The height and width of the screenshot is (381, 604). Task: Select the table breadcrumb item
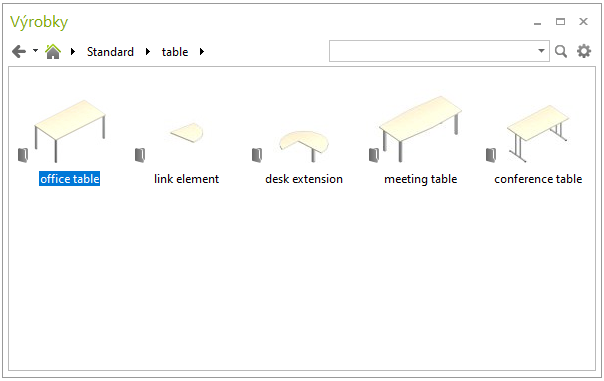coord(175,52)
